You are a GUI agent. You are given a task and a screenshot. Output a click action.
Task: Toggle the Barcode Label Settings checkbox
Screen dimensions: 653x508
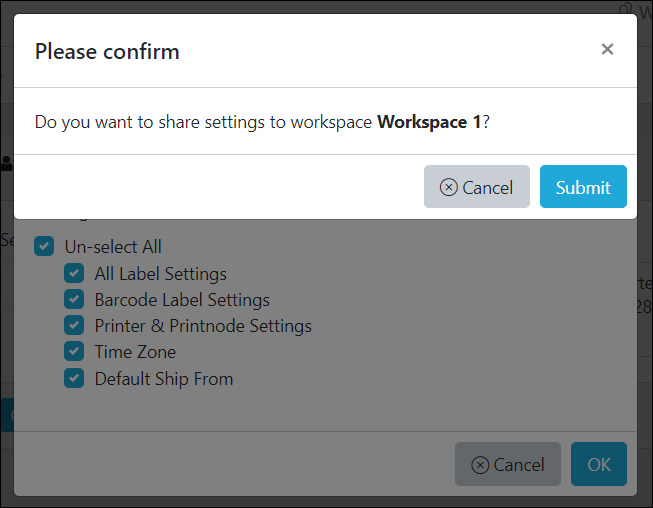(74, 299)
